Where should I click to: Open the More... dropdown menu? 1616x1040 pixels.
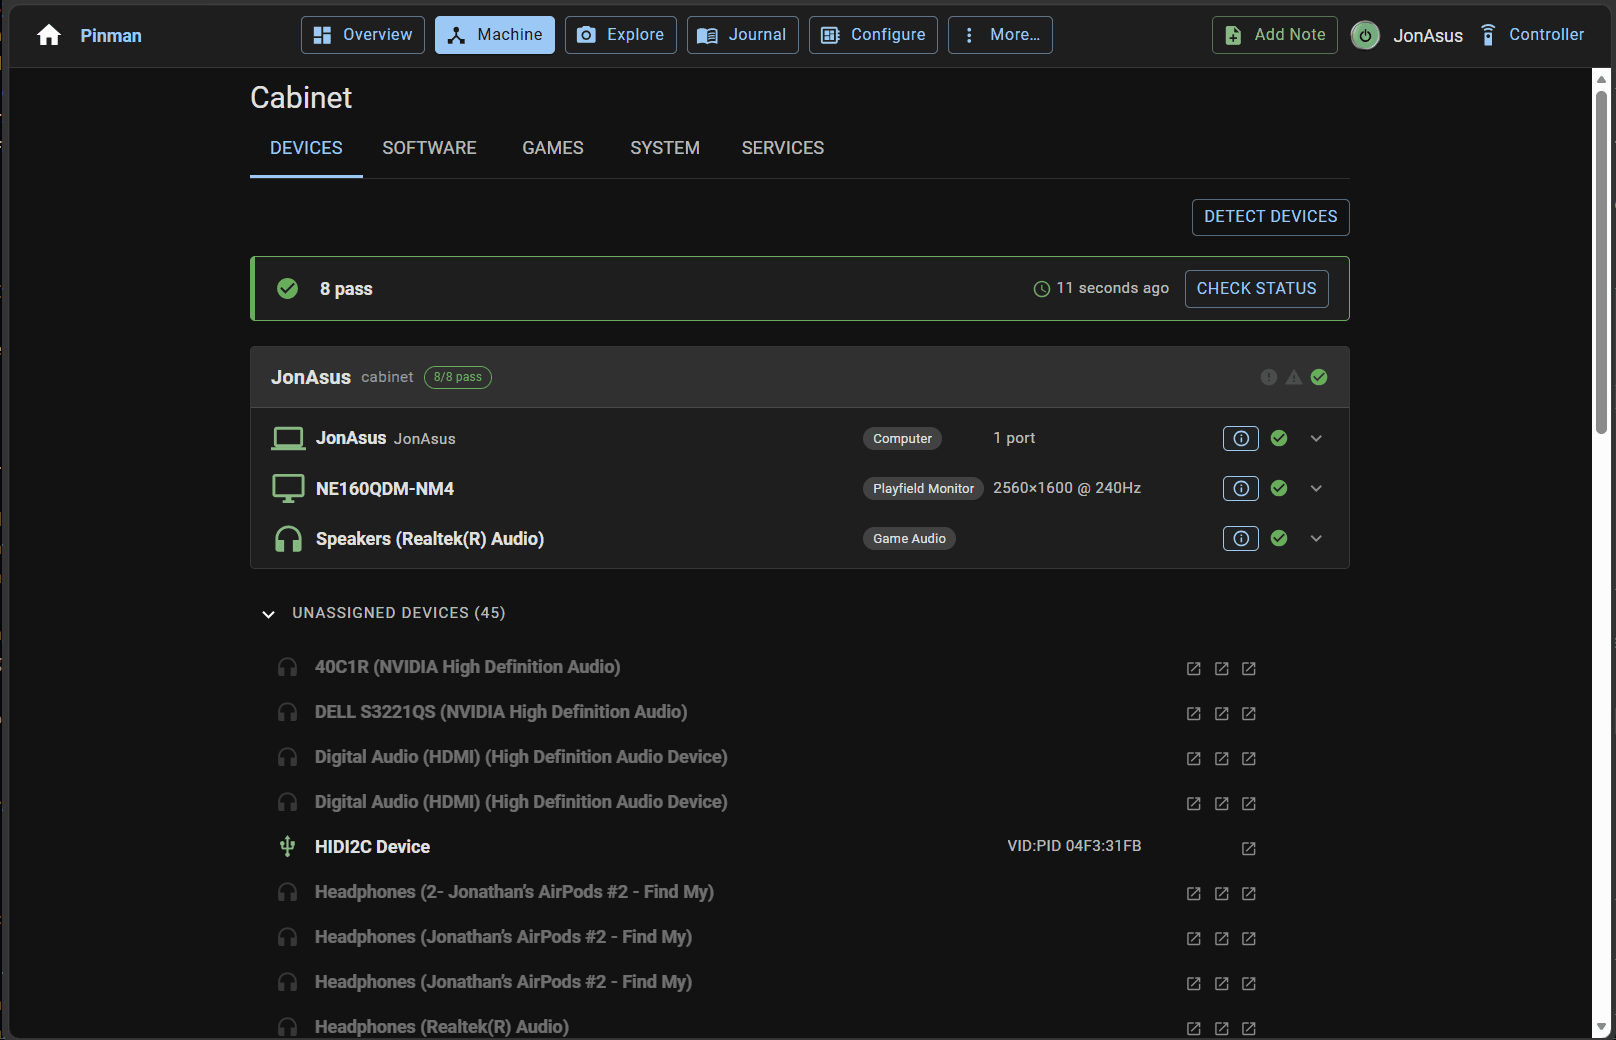tap(1000, 35)
